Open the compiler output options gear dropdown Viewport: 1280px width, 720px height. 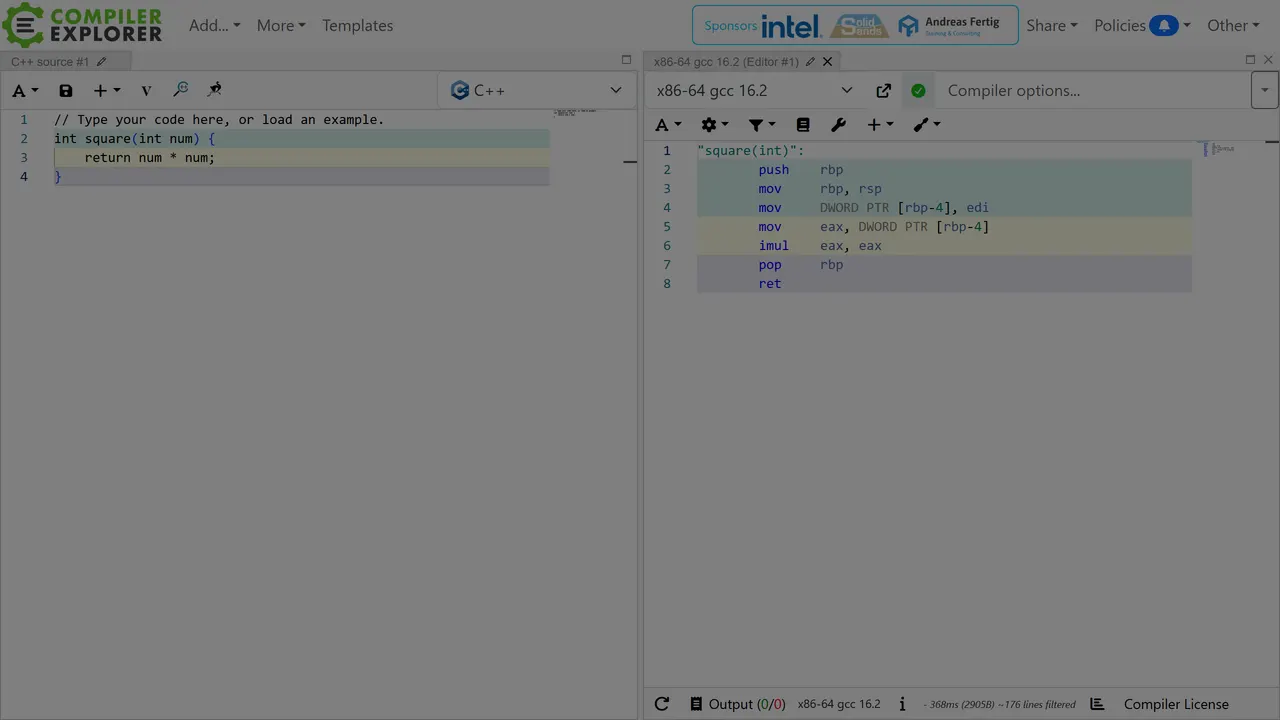point(715,125)
